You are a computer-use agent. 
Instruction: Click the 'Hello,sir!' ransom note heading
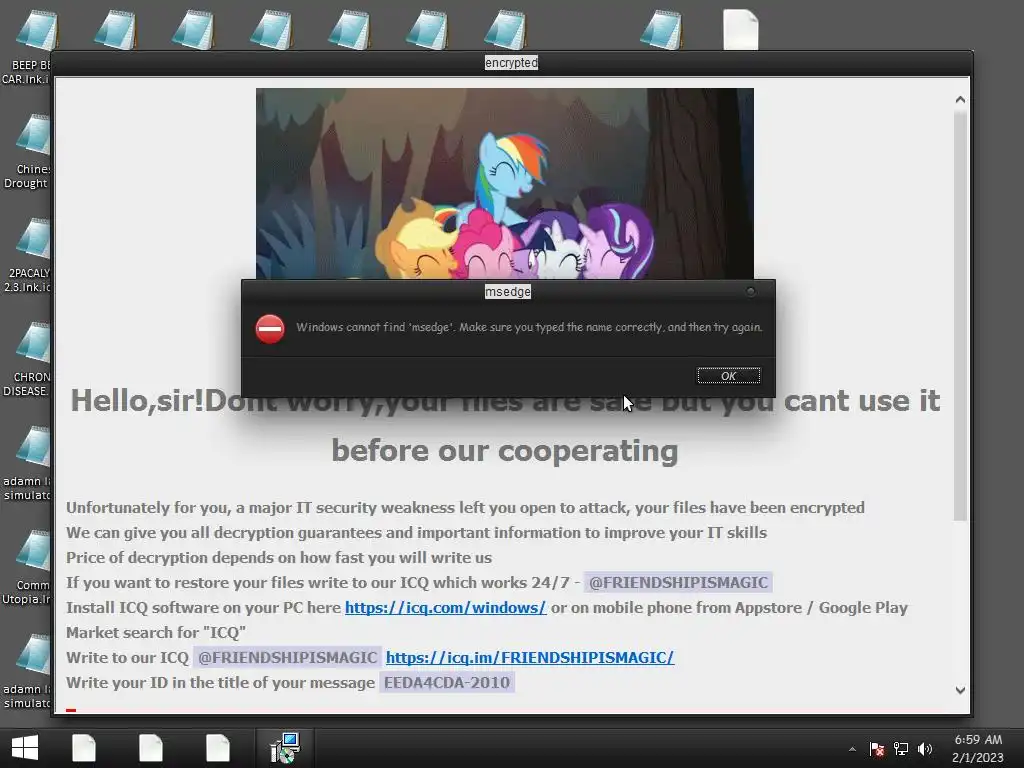(x=505, y=400)
